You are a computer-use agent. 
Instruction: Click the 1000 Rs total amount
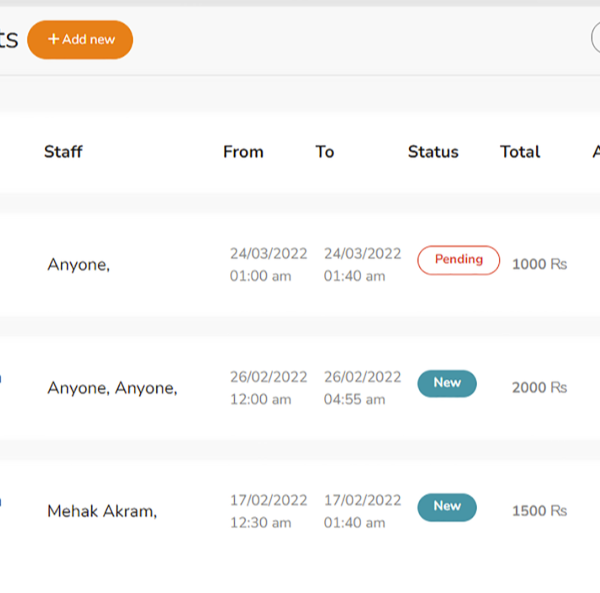[539, 265]
